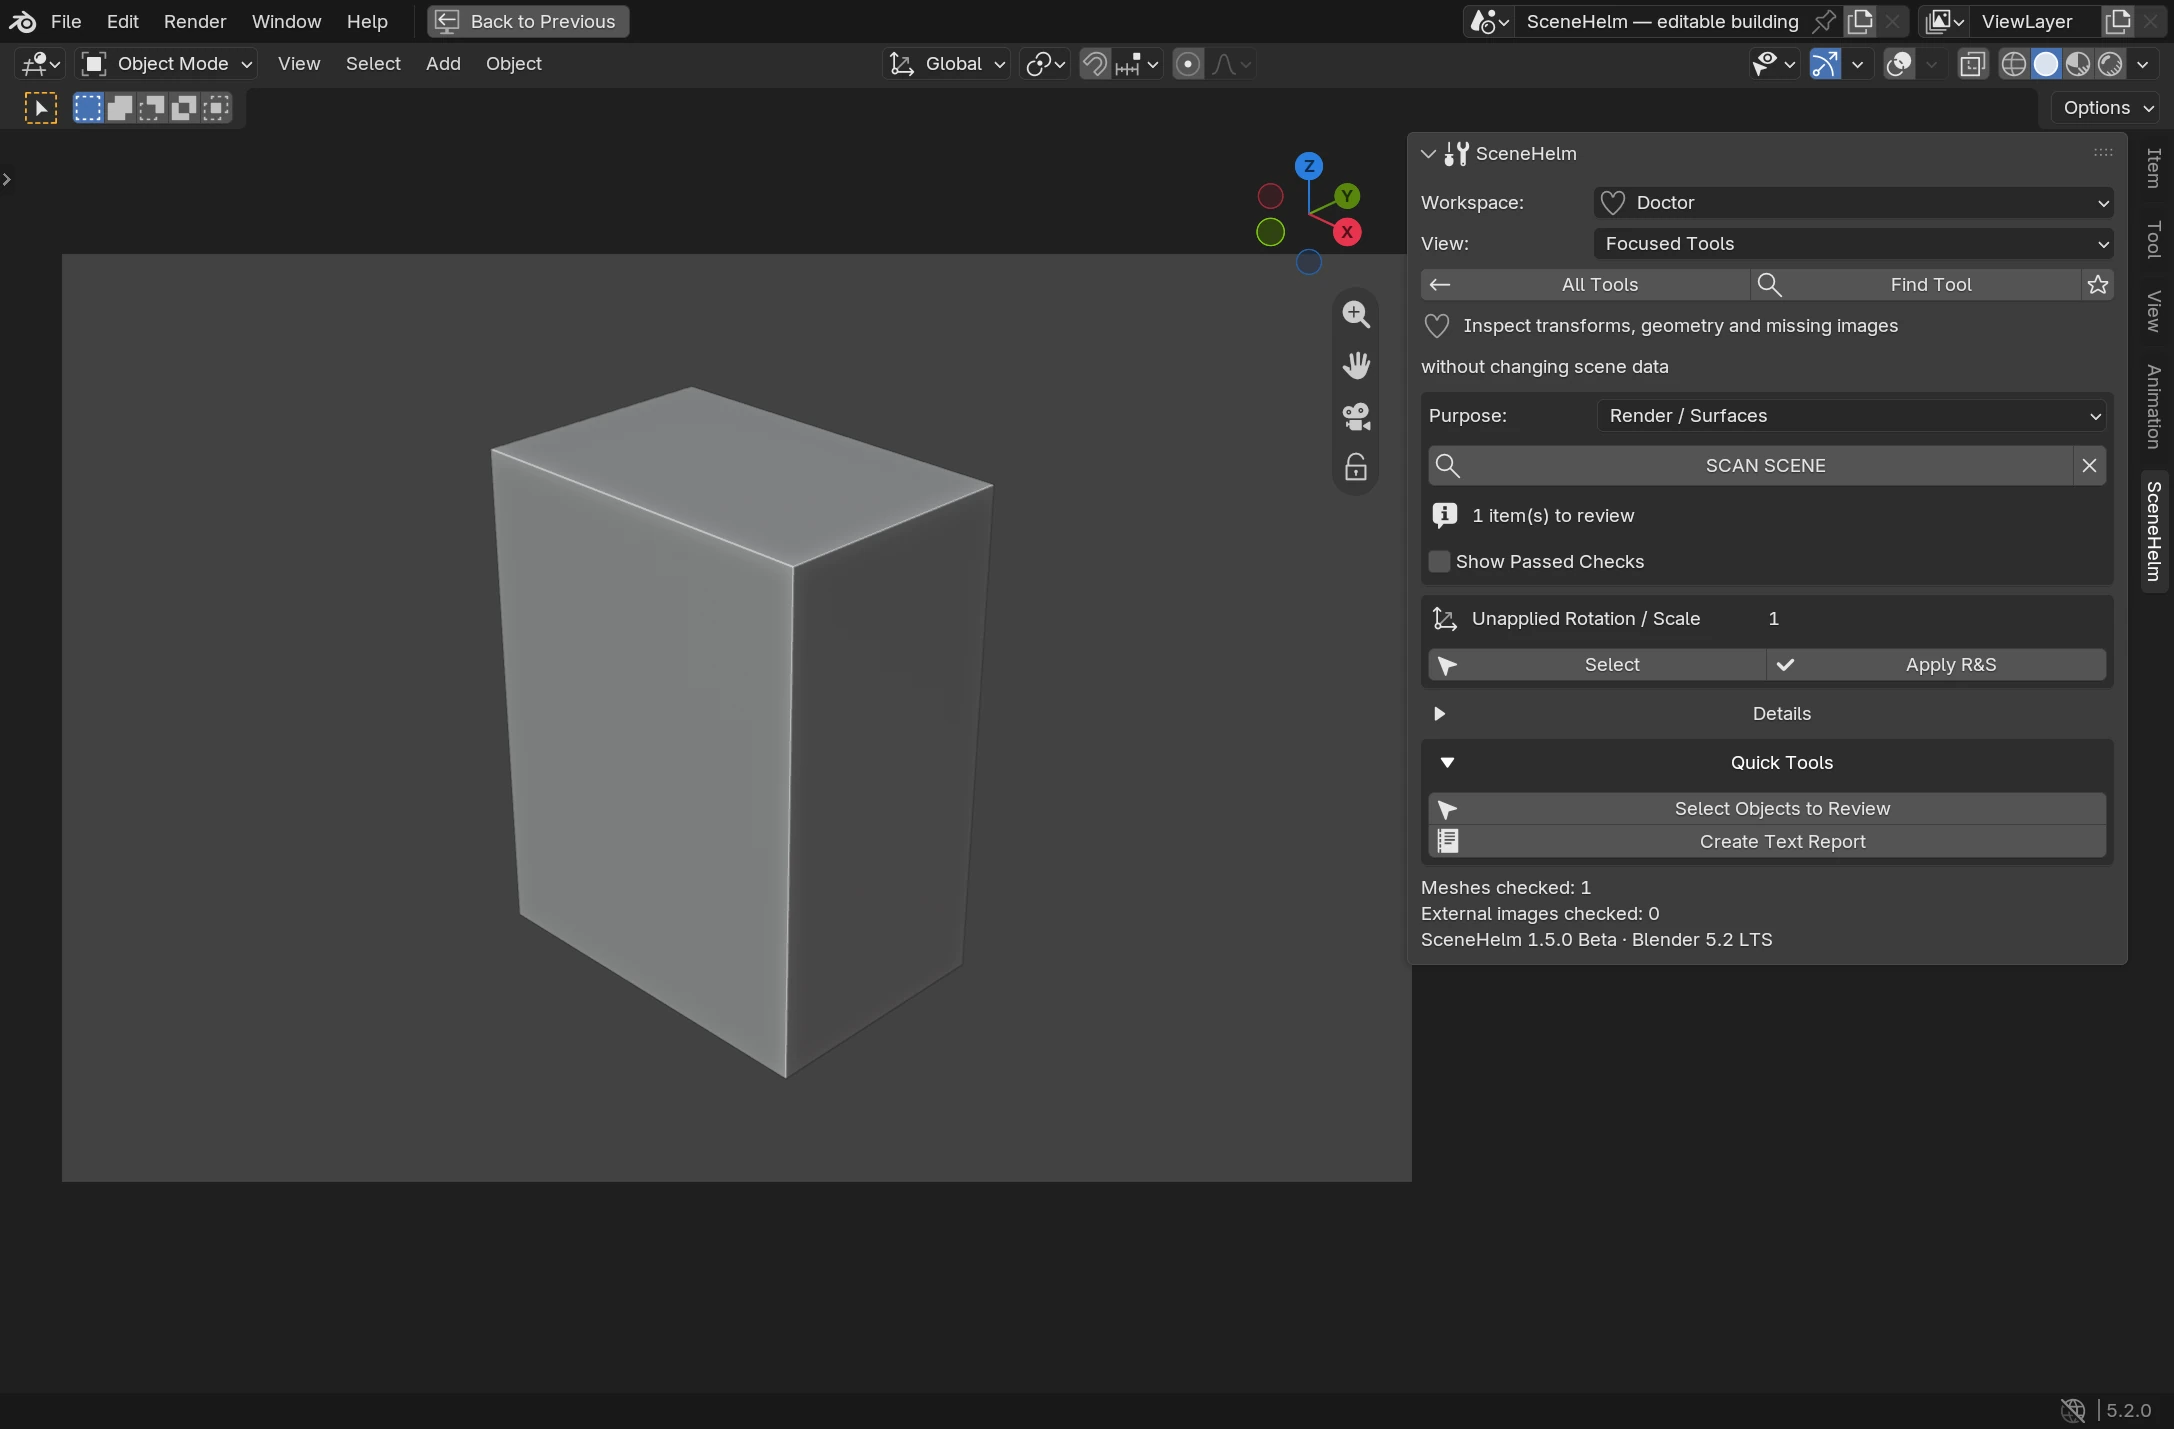Viewport: 2174px width, 1429px height.
Task: Toggle camera view with the camera icon
Action: point(1356,416)
